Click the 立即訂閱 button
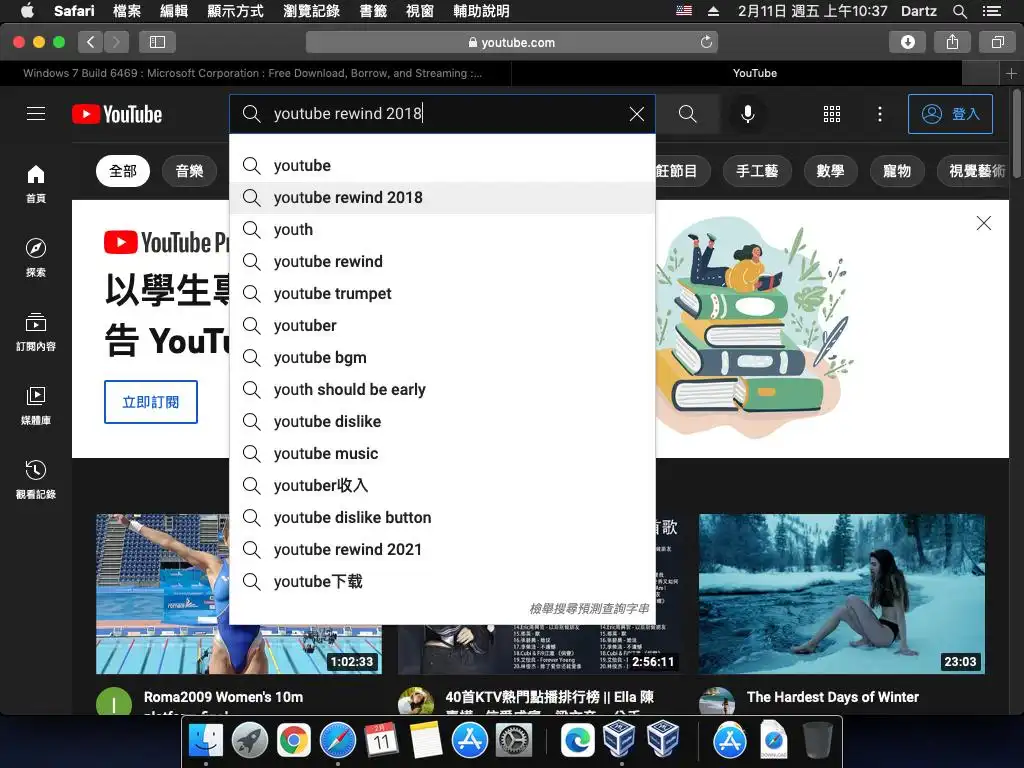1024x768 pixels. [151, 402]
